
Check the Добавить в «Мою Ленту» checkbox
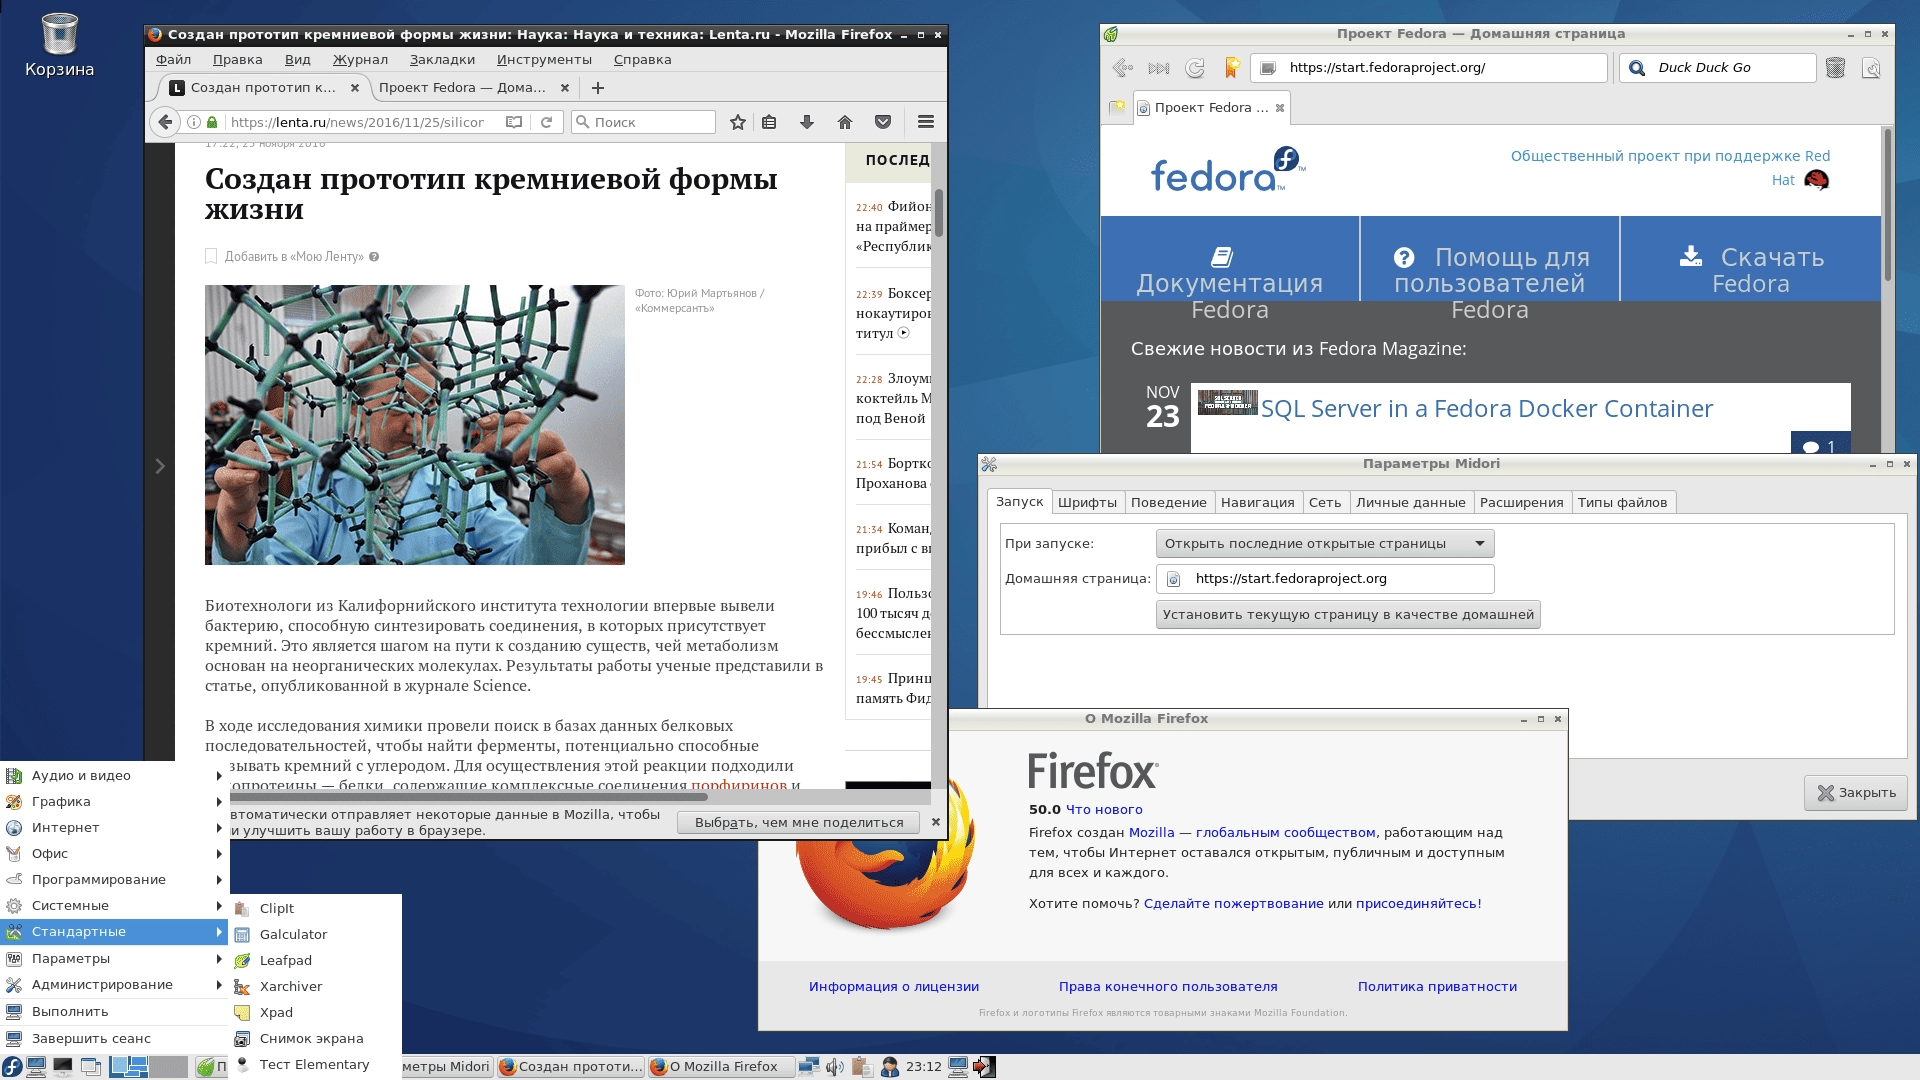pyautogui.click(x=211, y=256)
